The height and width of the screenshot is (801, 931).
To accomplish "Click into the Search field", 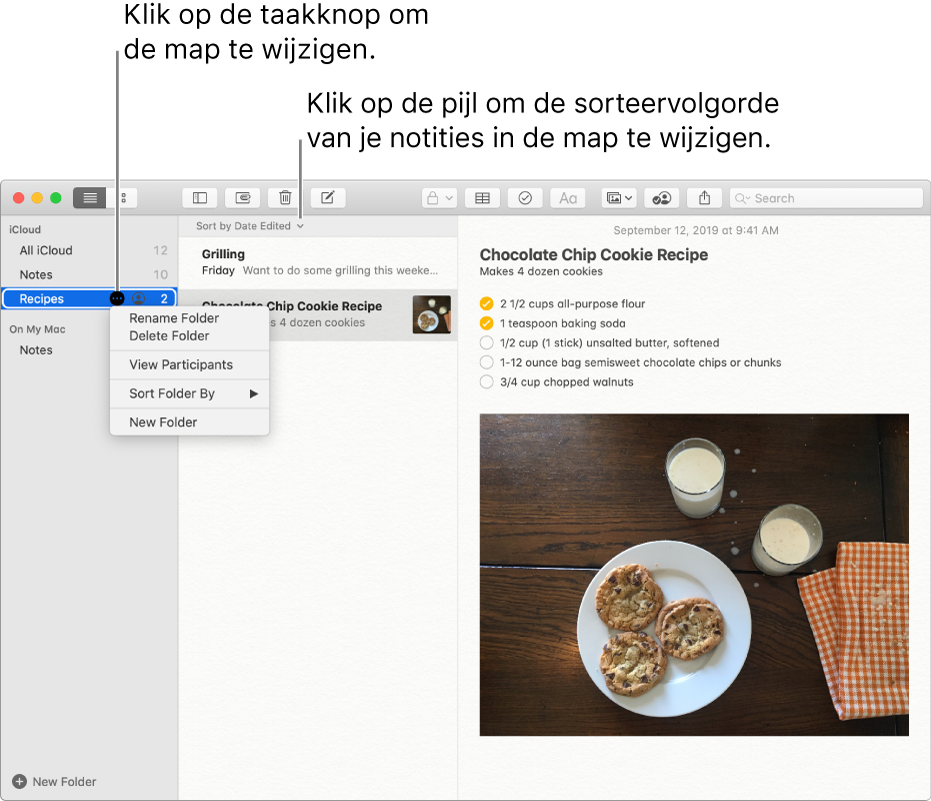I will (x=826, y=198).
